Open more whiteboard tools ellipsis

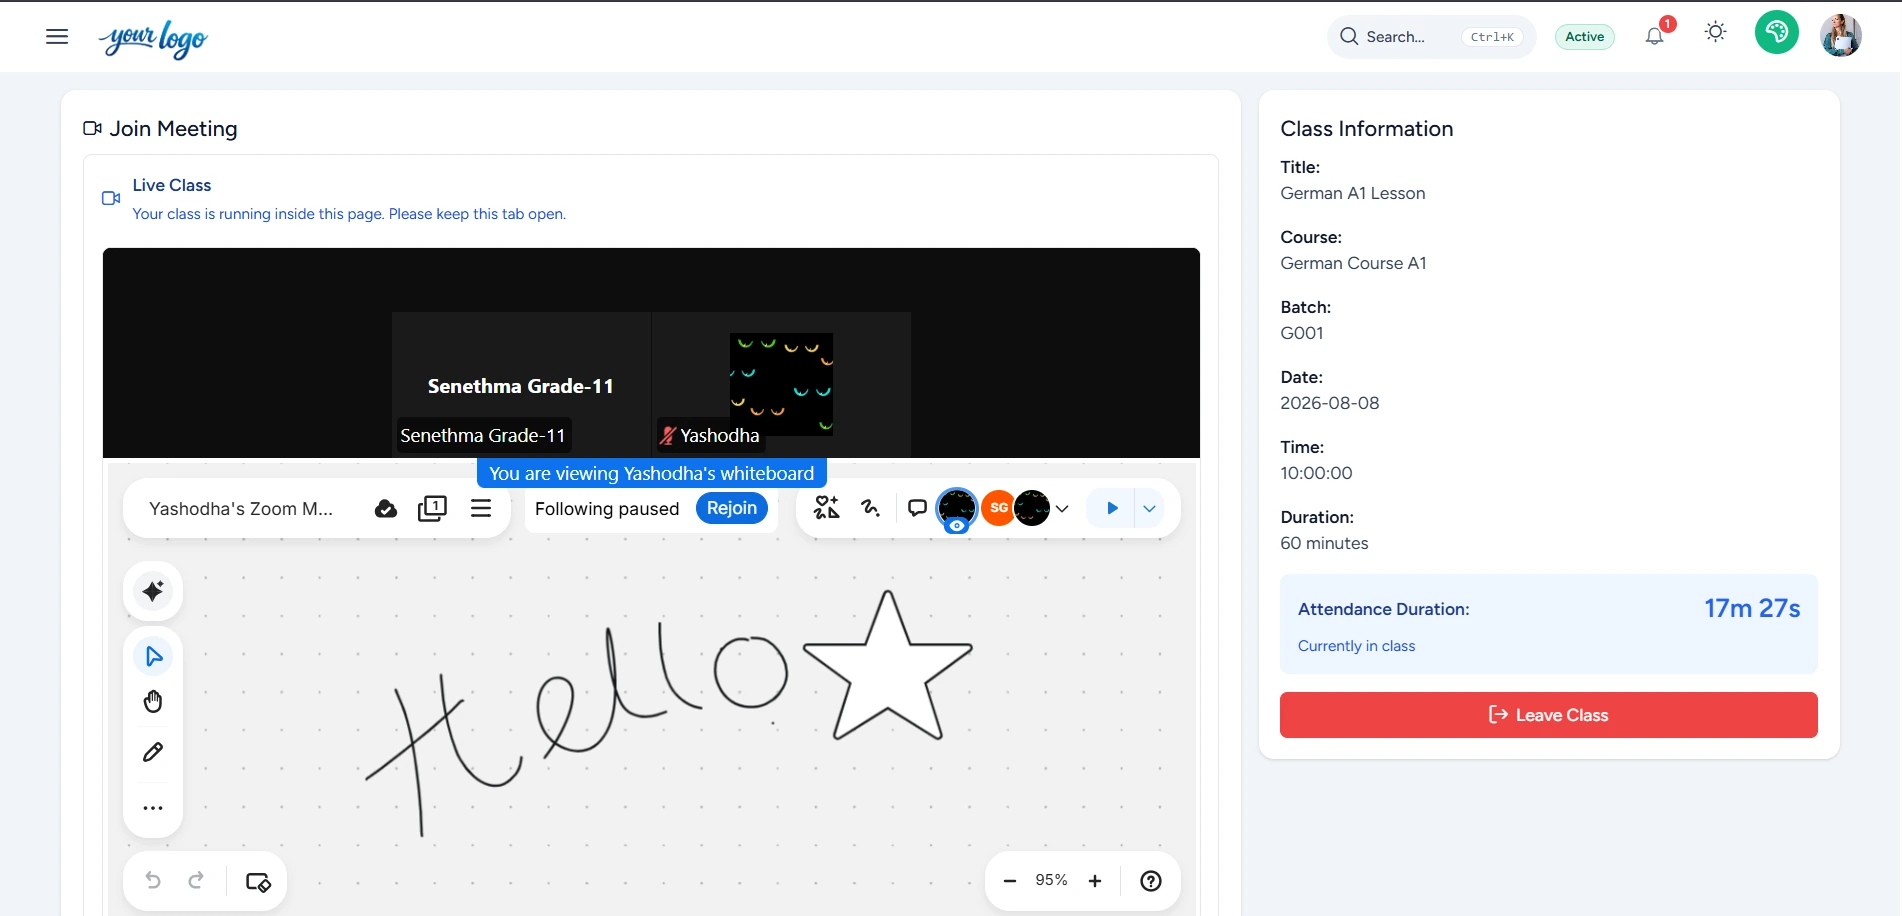coord(153,808)
